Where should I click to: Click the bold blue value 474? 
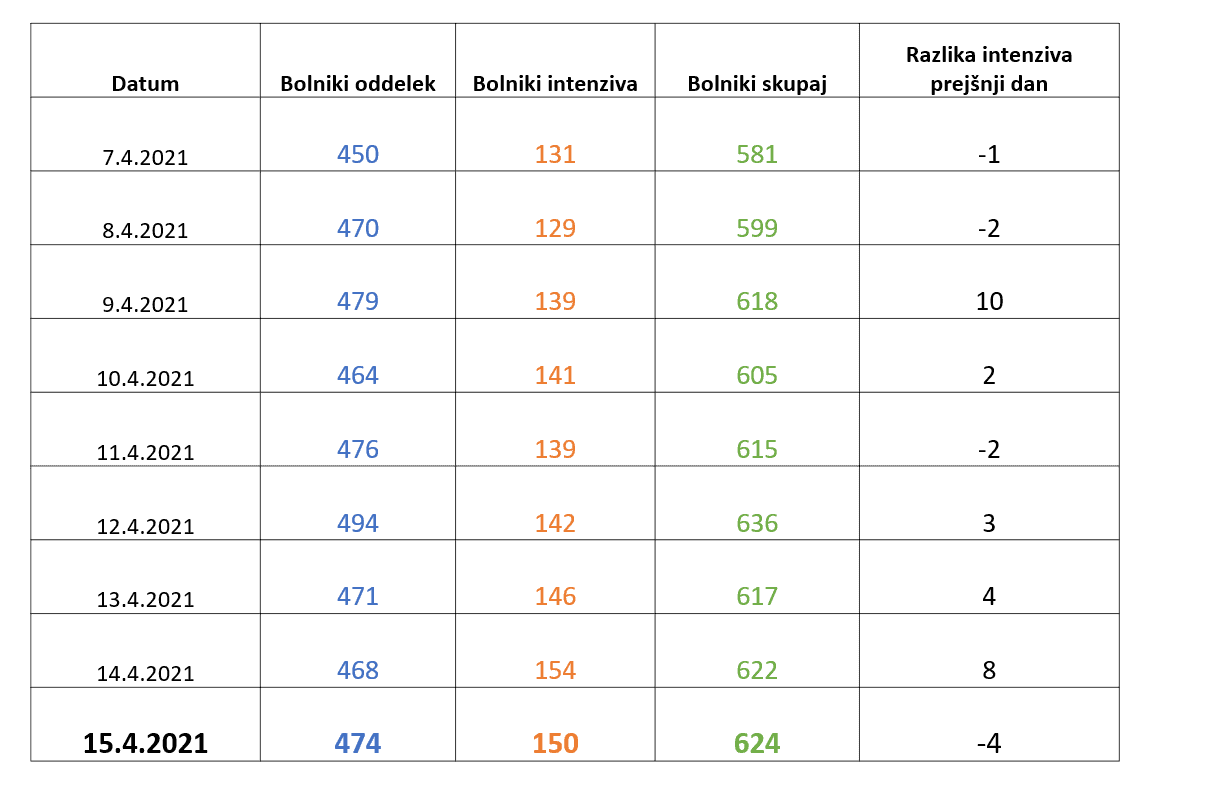[358, 744]
